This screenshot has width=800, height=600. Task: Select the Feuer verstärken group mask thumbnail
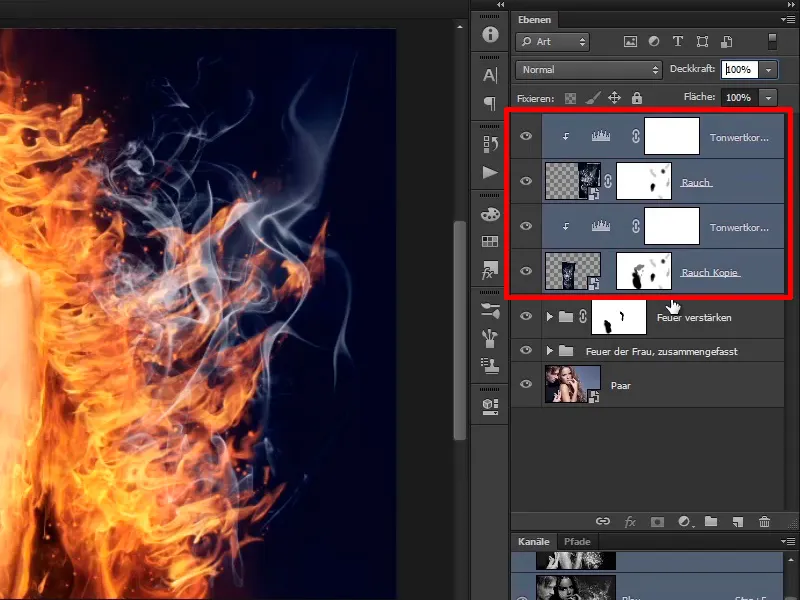(x=619, y=317)
